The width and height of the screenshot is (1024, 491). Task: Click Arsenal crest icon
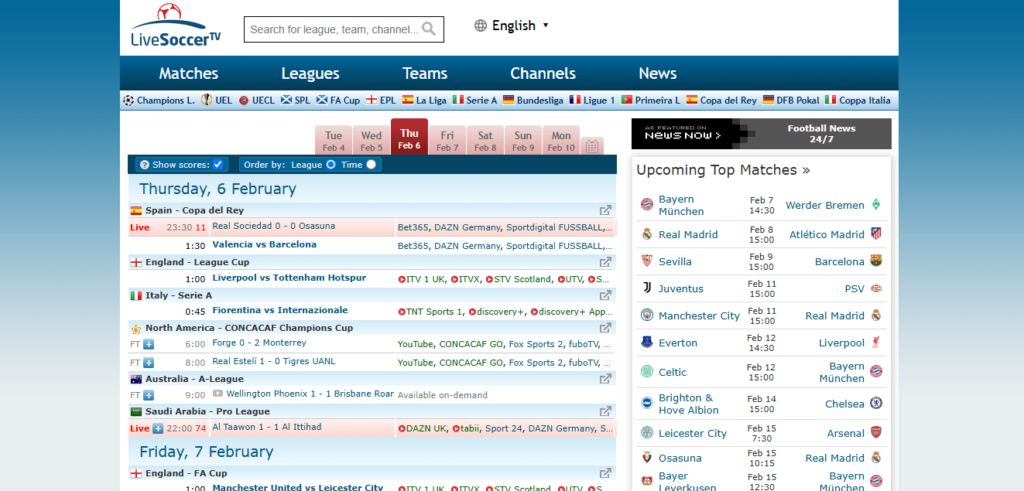[x=876, y=432]
